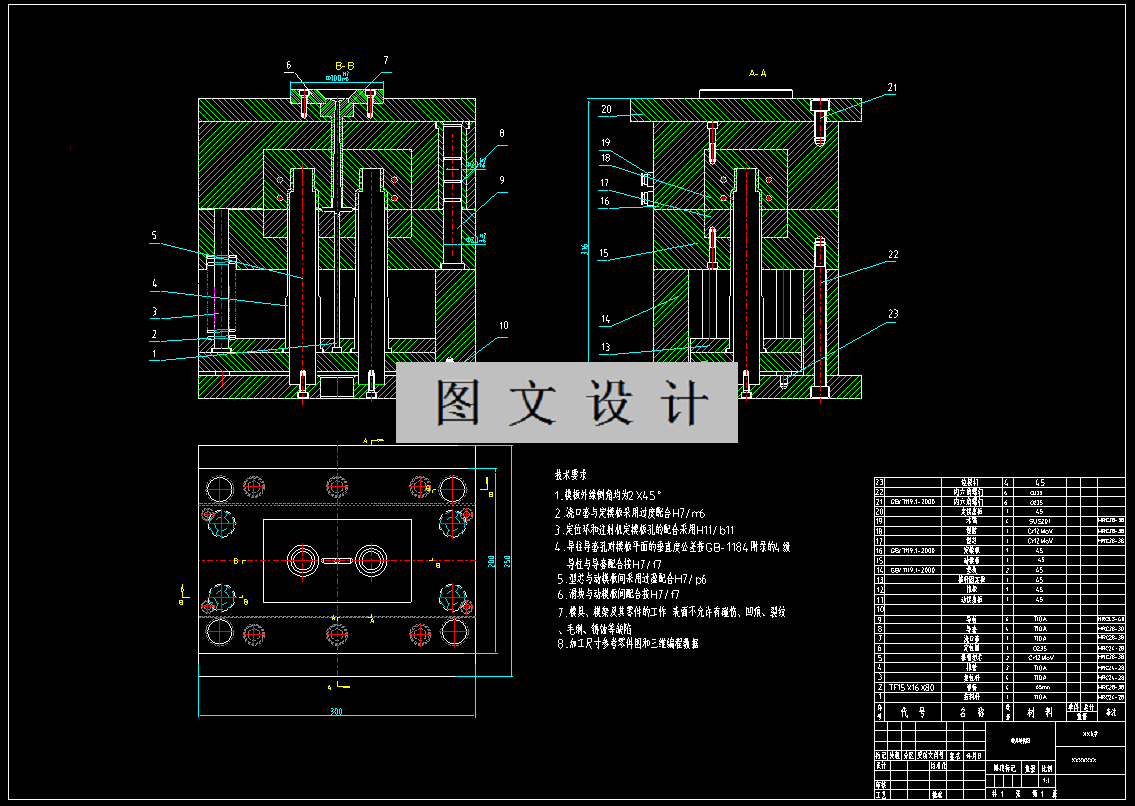
Task: Click technical note 3 mentioning H11/b11
Action: (x=644, y=530)
